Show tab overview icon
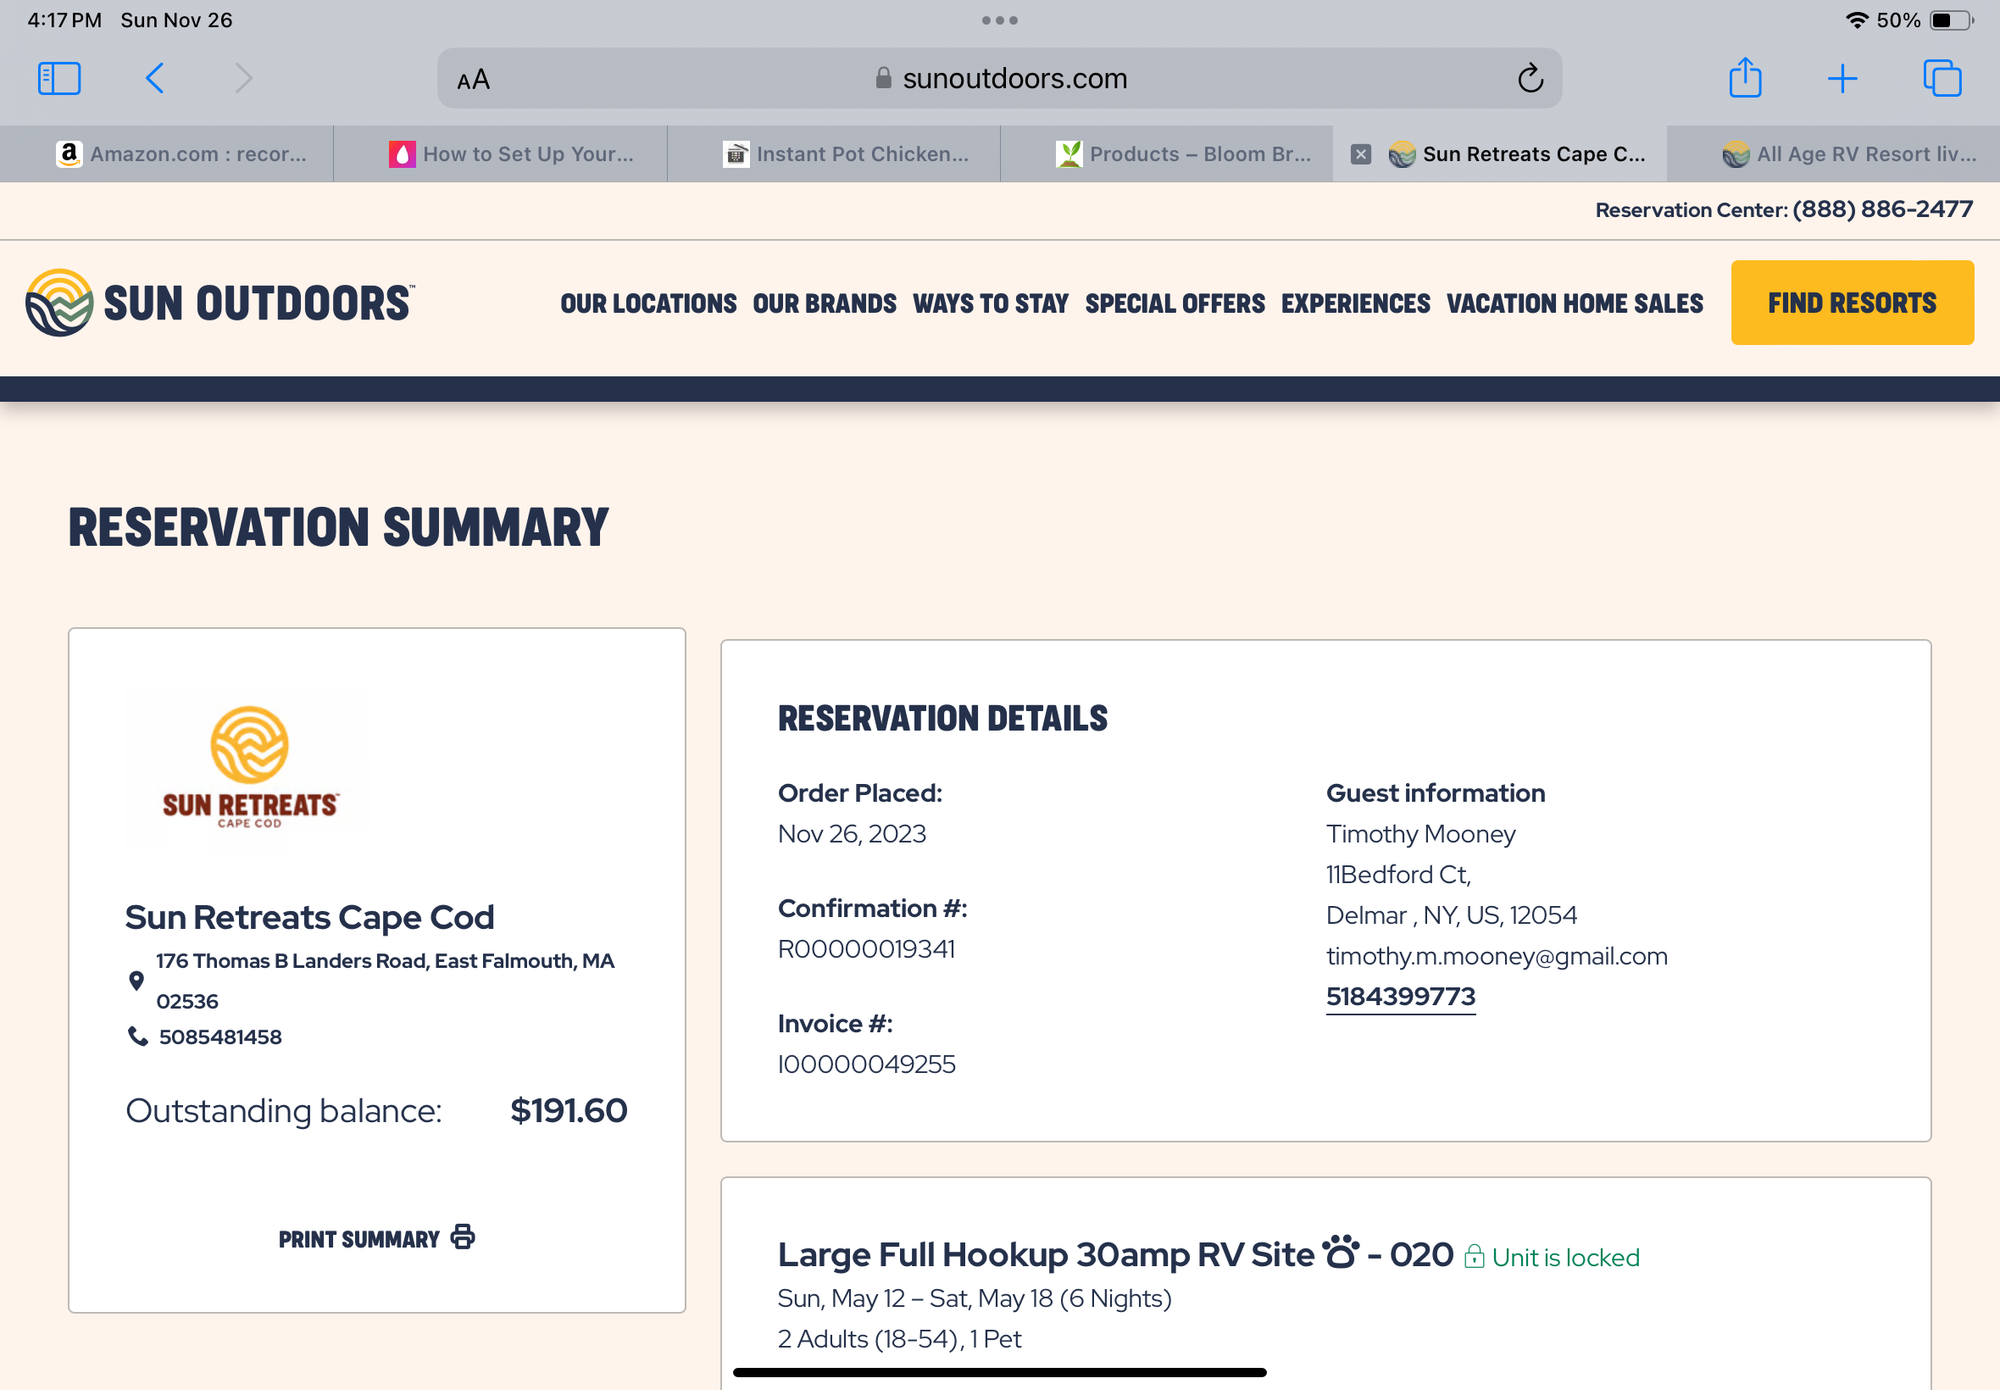The height and width of the screenshot is (1390, 2000). click(1942, 78)
